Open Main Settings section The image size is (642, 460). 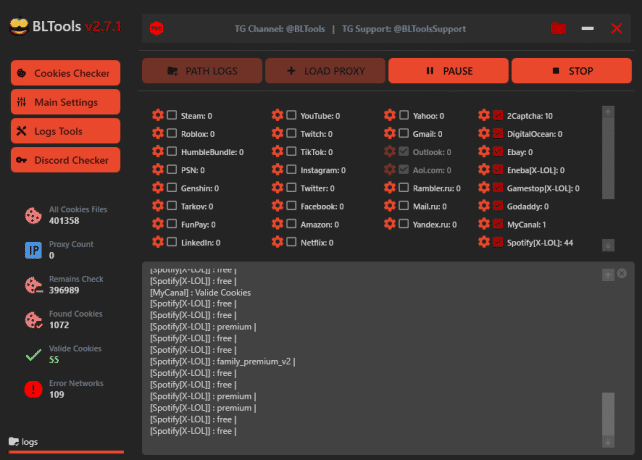pyautogui.click(x=66, y=102)
